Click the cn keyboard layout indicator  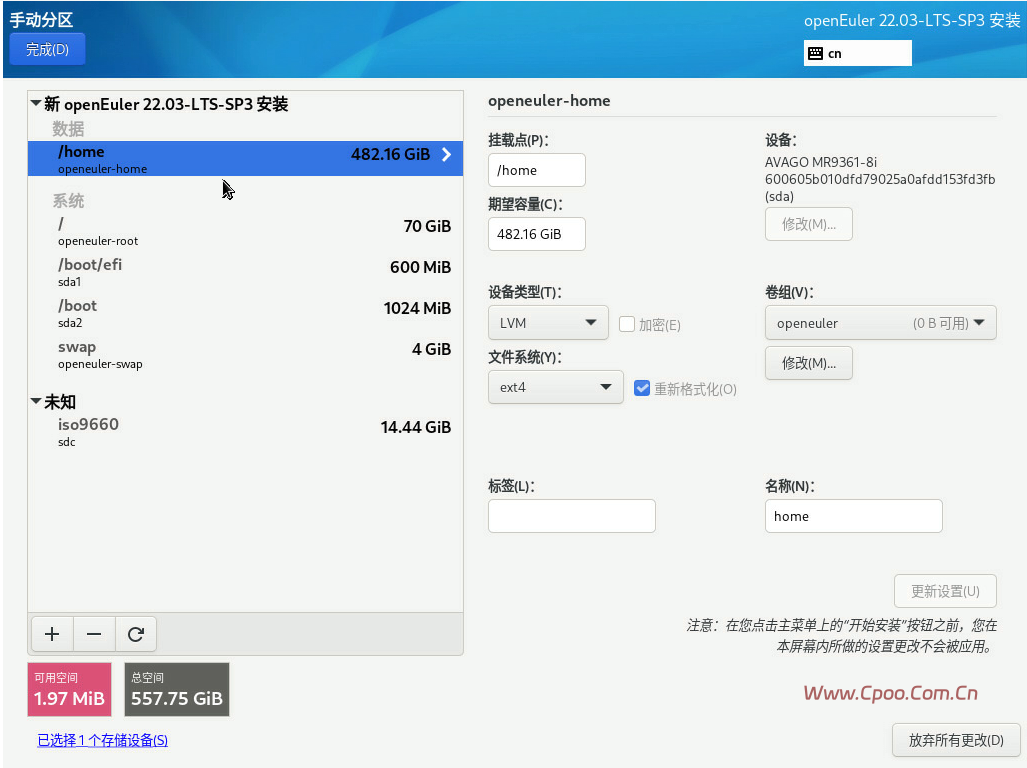coord(857,53)
